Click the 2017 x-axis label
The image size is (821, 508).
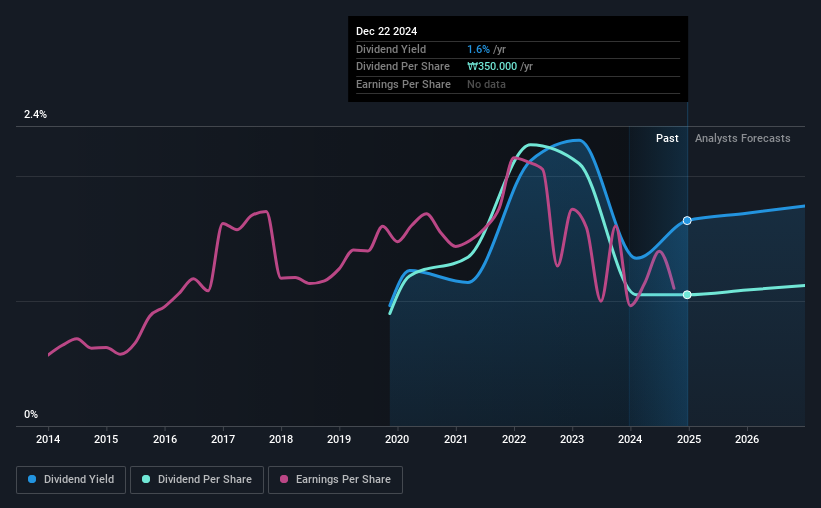pos(223,439)
